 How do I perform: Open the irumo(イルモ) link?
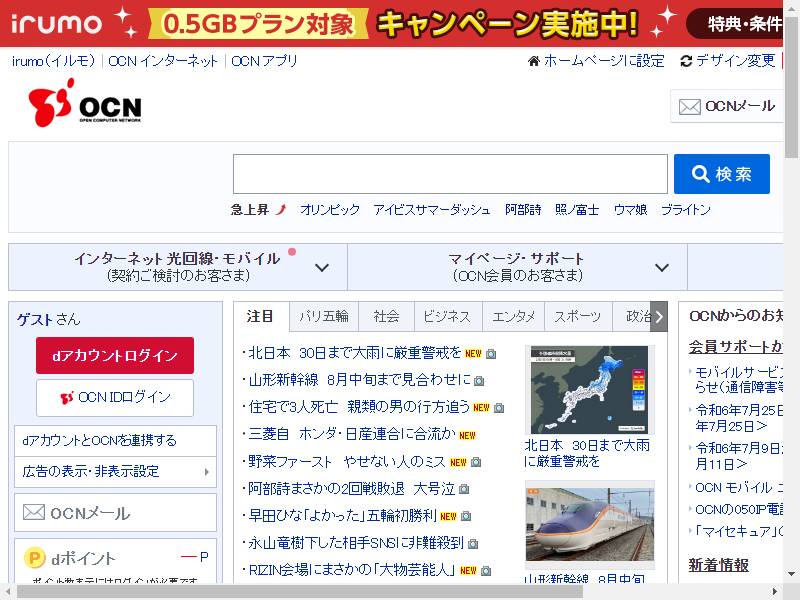tap(54, 61)
